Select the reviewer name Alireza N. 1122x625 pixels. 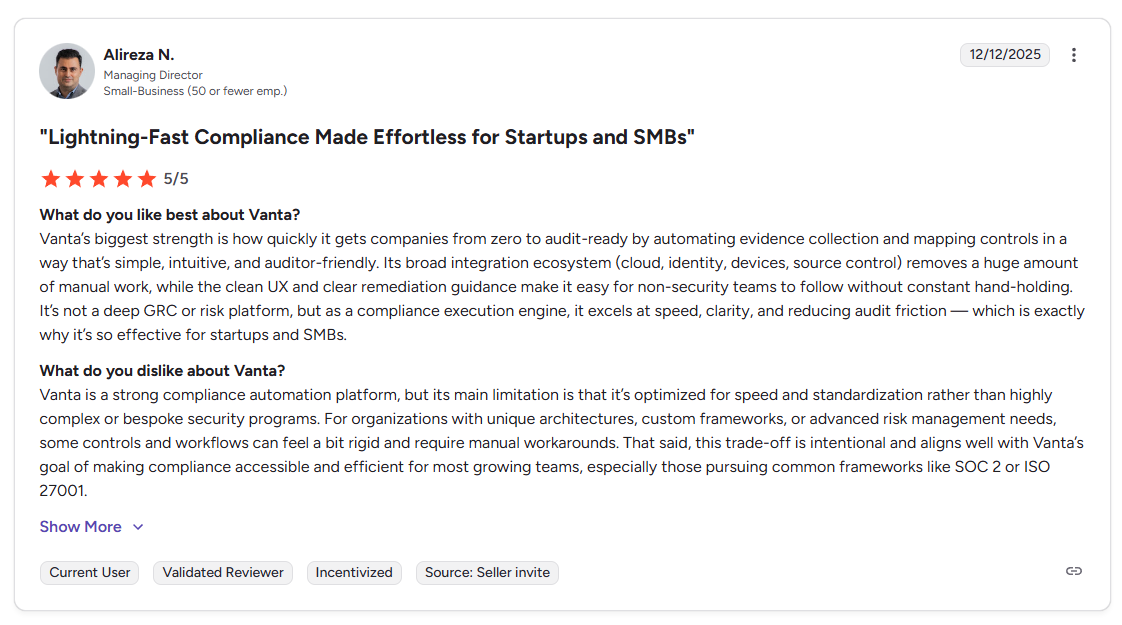[139, 54]
